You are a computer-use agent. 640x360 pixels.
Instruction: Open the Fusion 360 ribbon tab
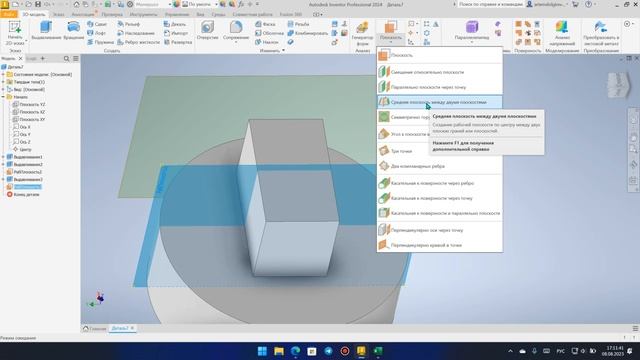tap(291, 14)
